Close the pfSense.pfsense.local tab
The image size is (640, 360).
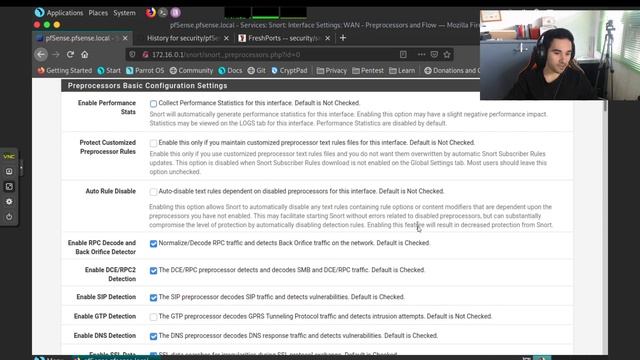(125, 38)
